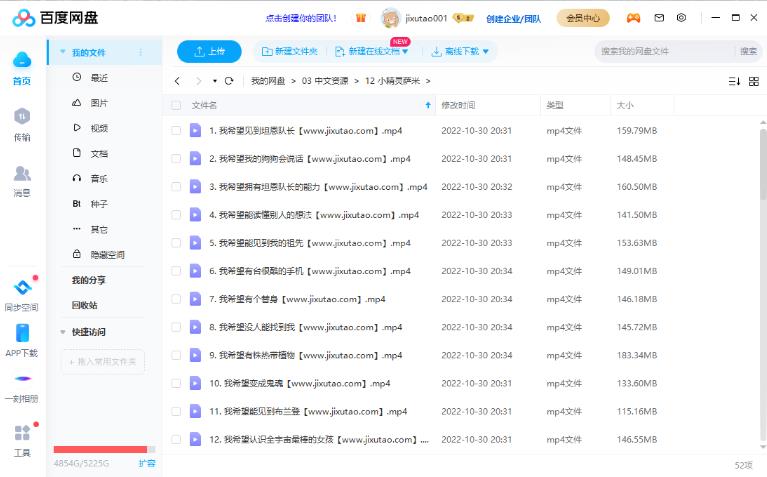Collapse the 我的文件 tree triangle
Image resolution: width=767 pixels, height=477 pixels.
(63, 52)
